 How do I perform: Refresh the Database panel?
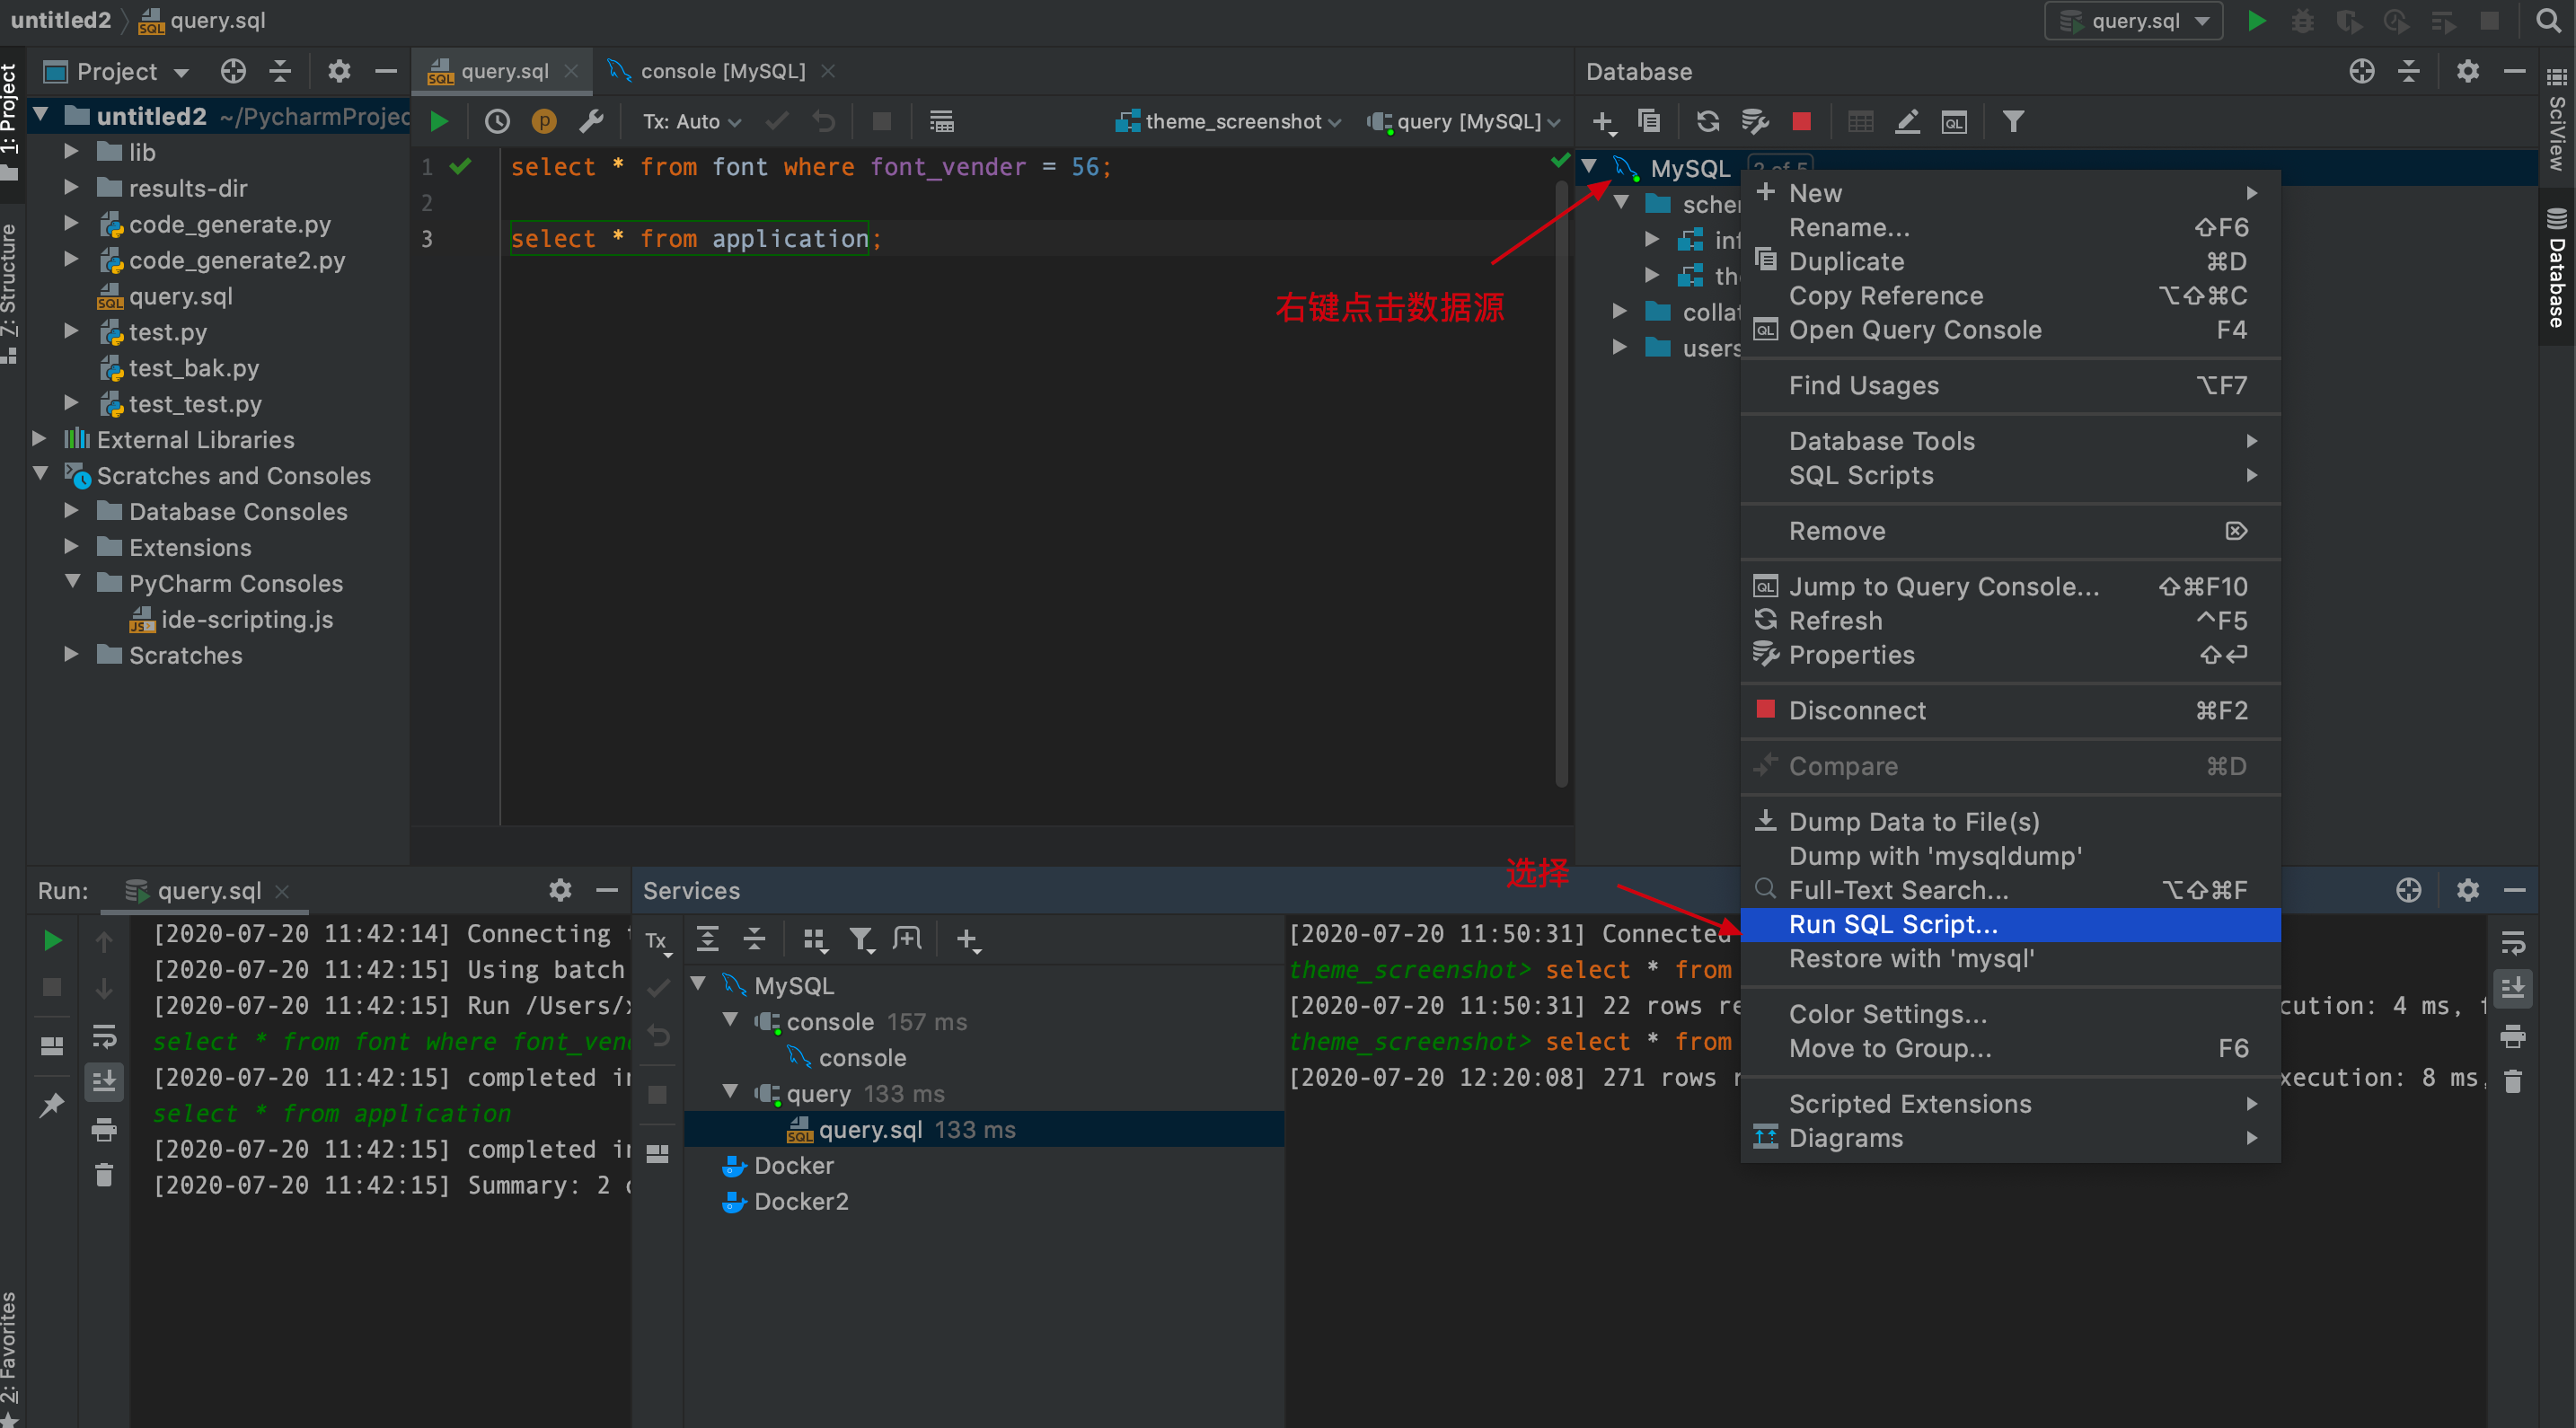[1708, 122]
